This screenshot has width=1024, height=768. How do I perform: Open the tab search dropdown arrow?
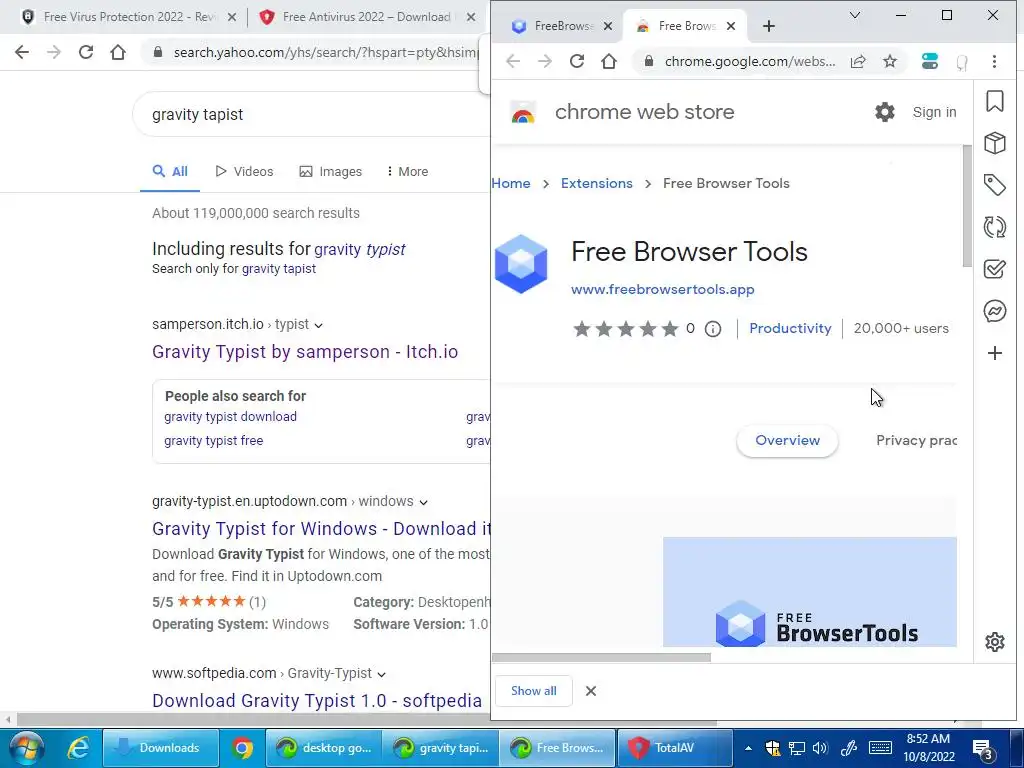854,15
